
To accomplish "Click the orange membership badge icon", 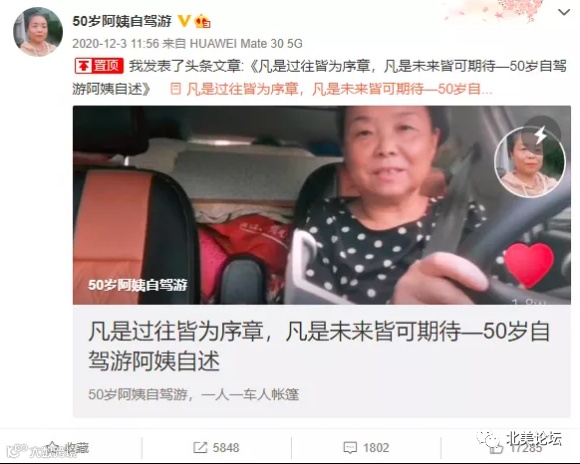I will [x=202, y=21].
